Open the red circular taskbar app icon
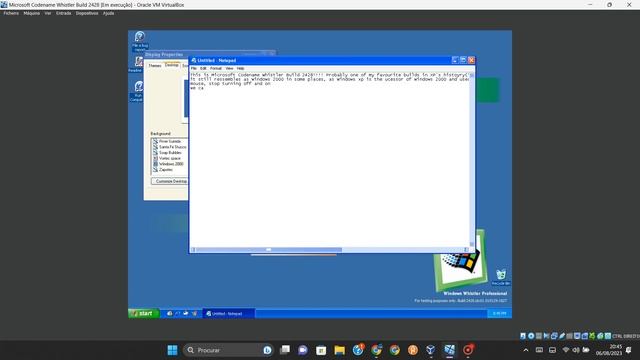This screenshot has height=360, width=640. click(x=468, y=350)
